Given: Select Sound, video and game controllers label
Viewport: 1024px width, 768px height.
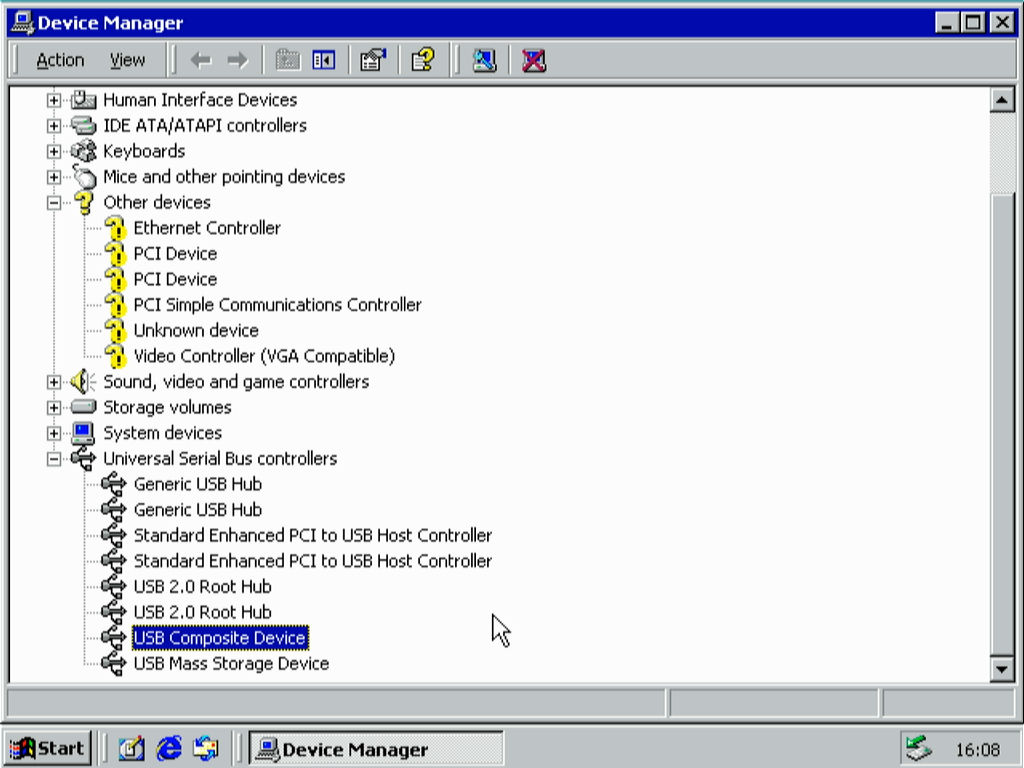Looking at the screenshot, I should pos(236,382).
